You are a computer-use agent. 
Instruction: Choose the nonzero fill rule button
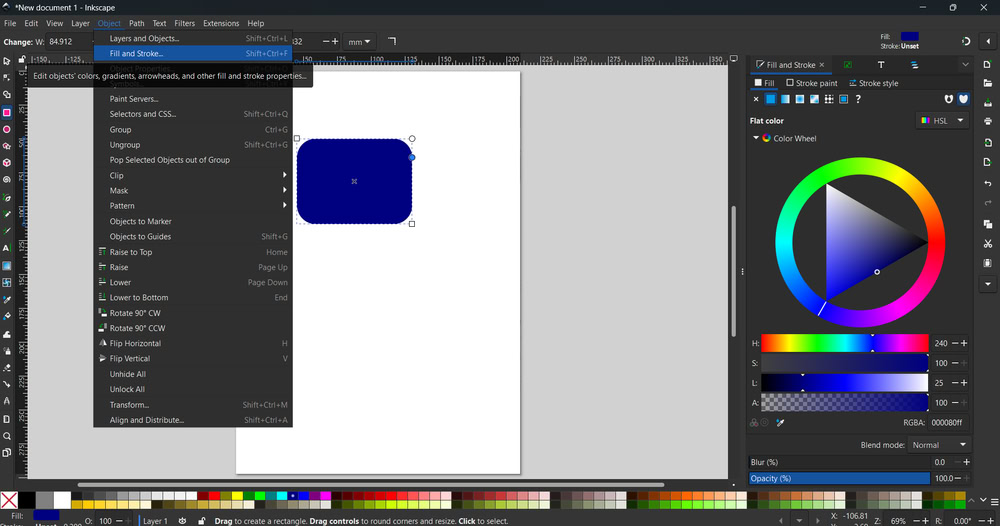[x=963, y=99]
